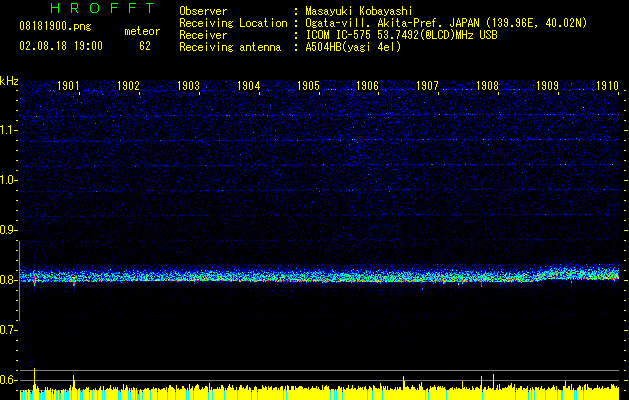Click the meteor count value 62
This screenshot has height=400, width=629.
point(145,45)
